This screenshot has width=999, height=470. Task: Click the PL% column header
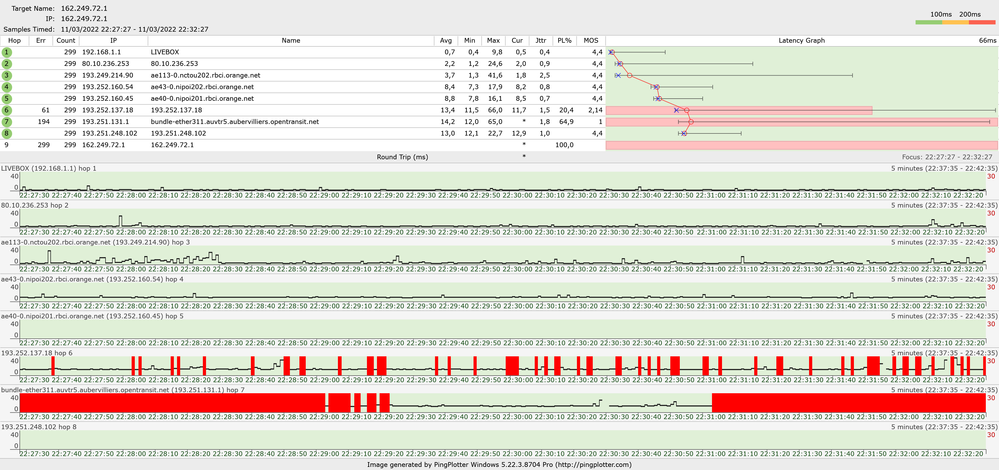point(567,40)
